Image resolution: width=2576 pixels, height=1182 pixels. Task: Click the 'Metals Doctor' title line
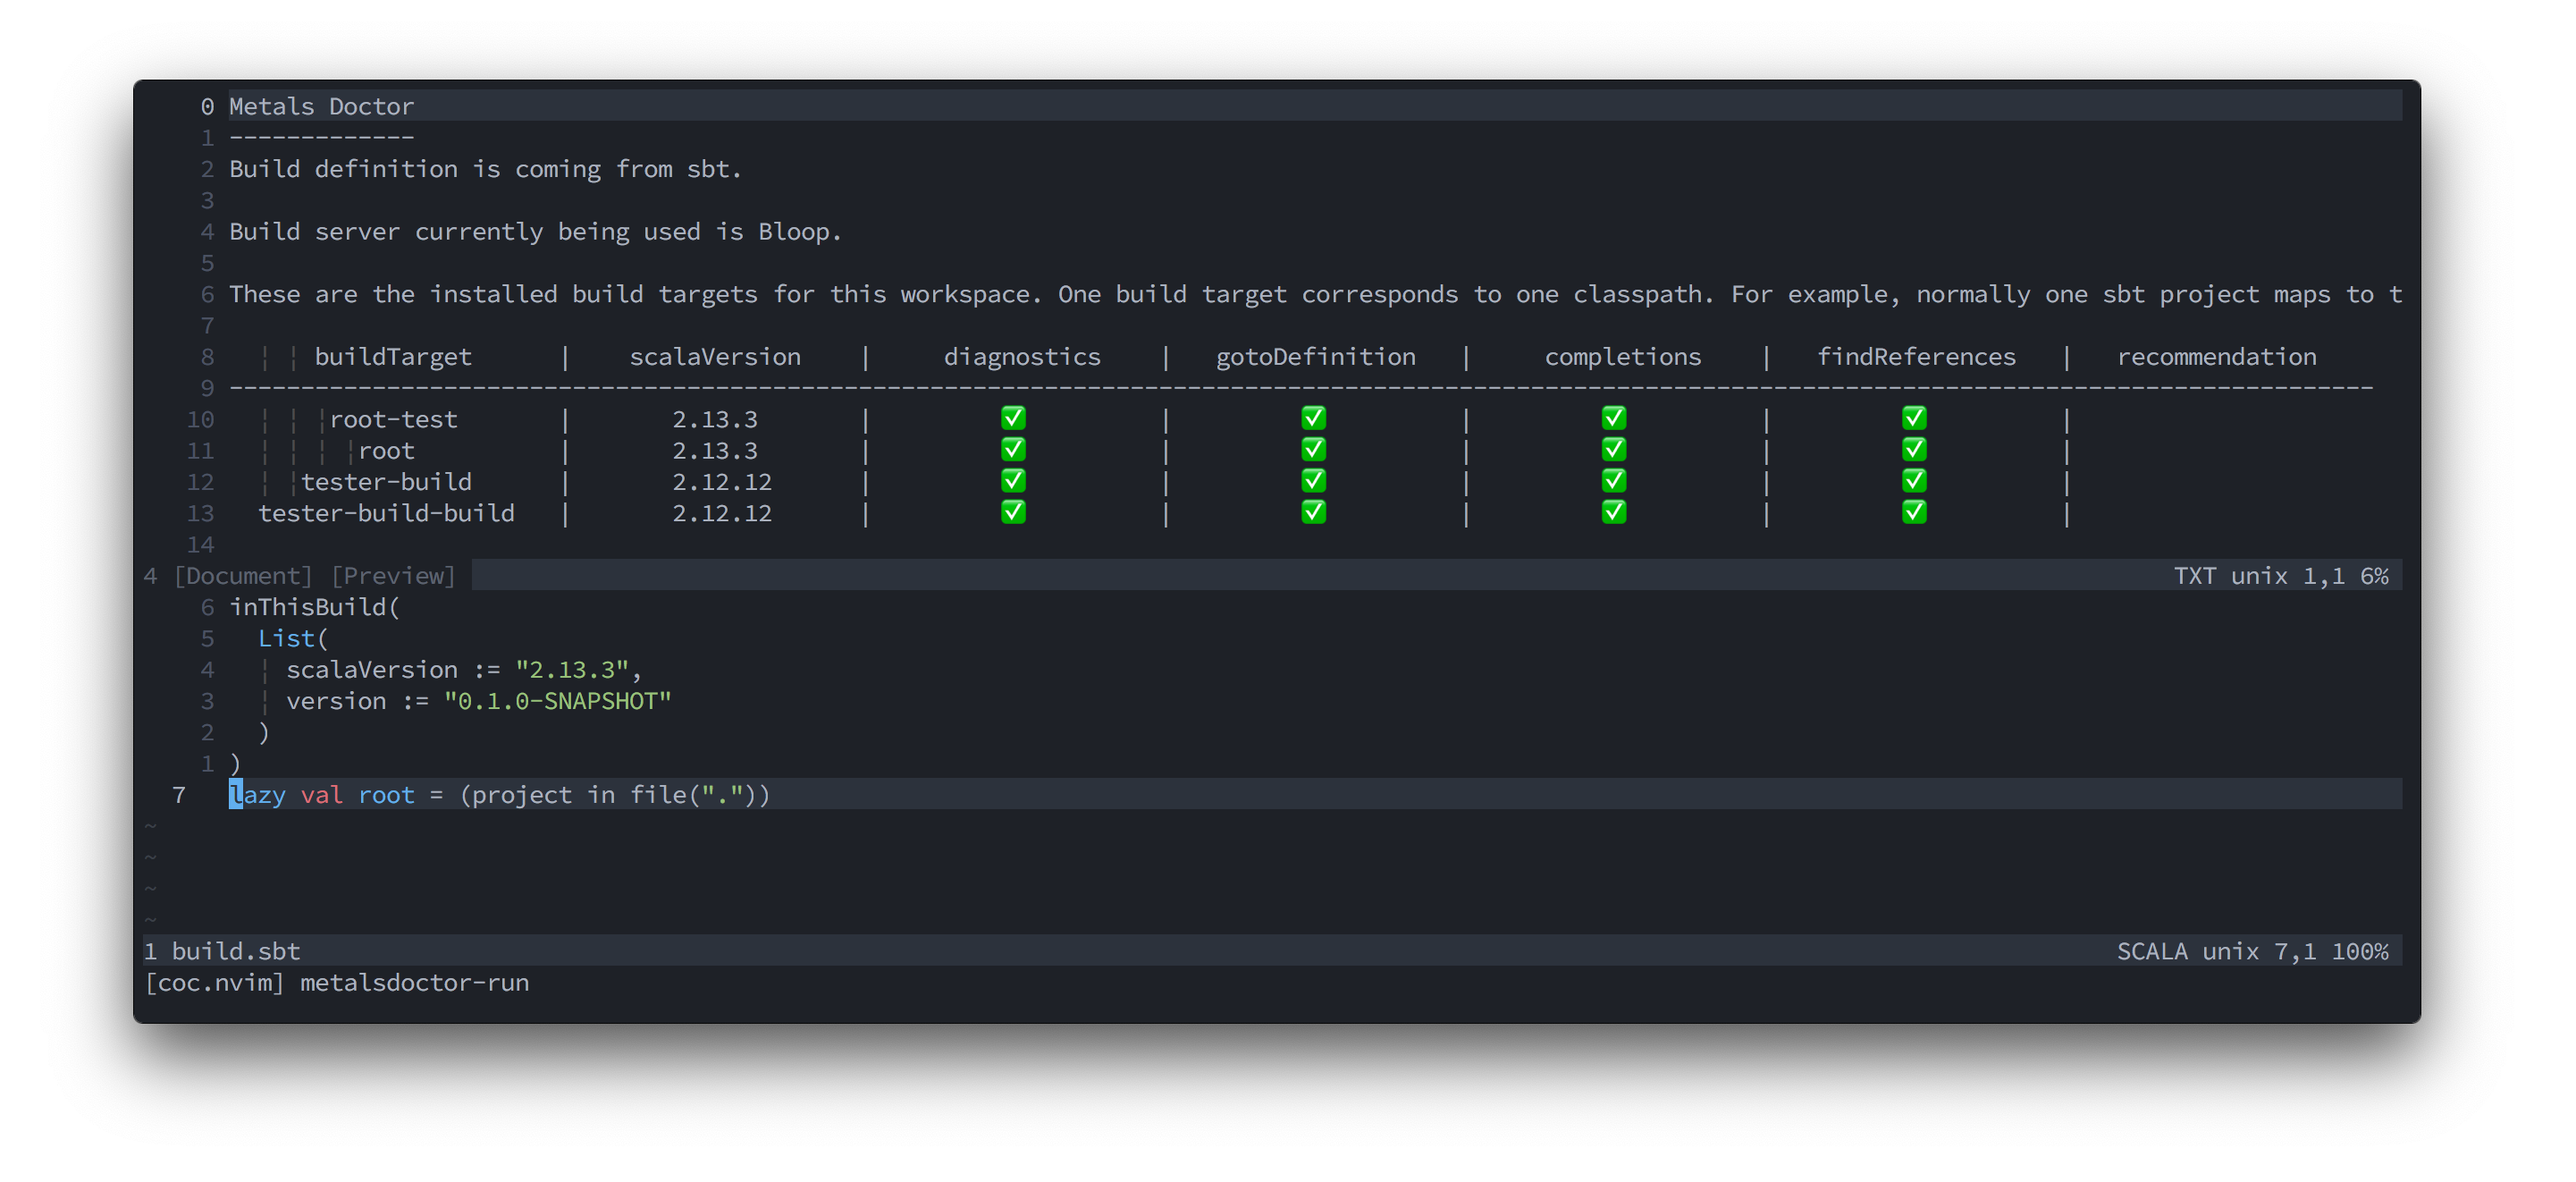coord(321,106)
